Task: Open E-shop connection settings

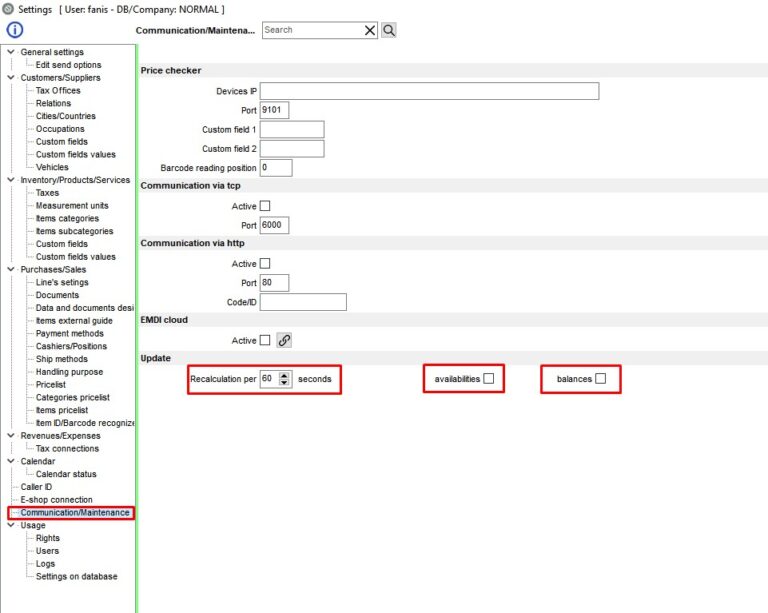Action: pos(56,500)
